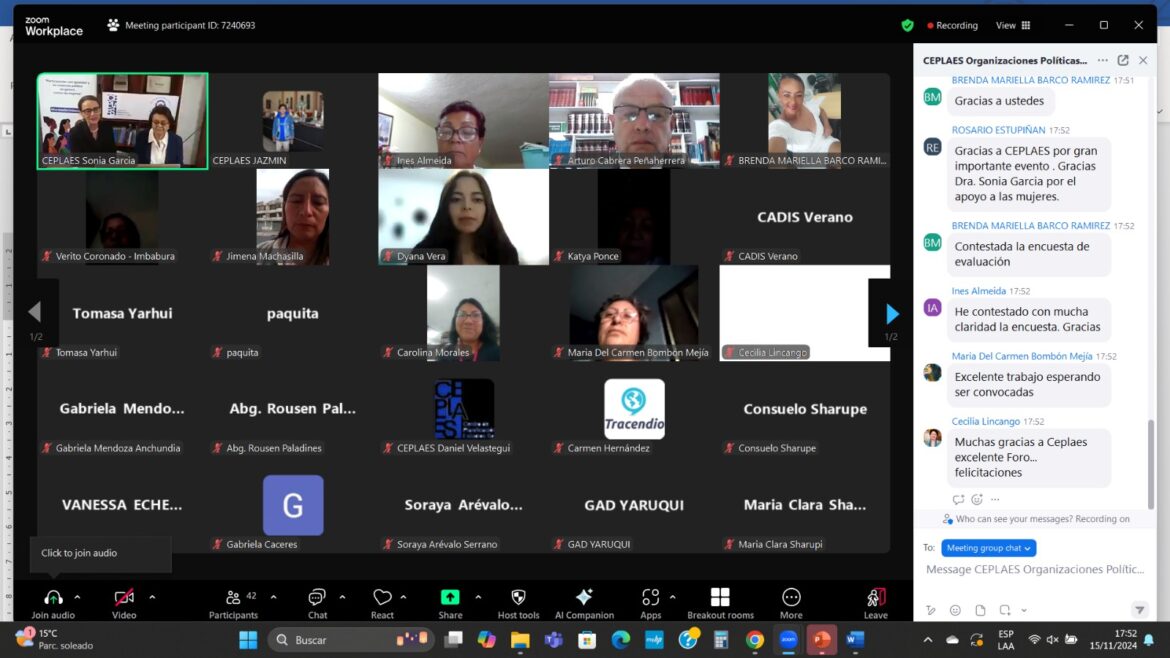Expand the video options arrow
1170x658 pixels.
click(x=152, y=597)
